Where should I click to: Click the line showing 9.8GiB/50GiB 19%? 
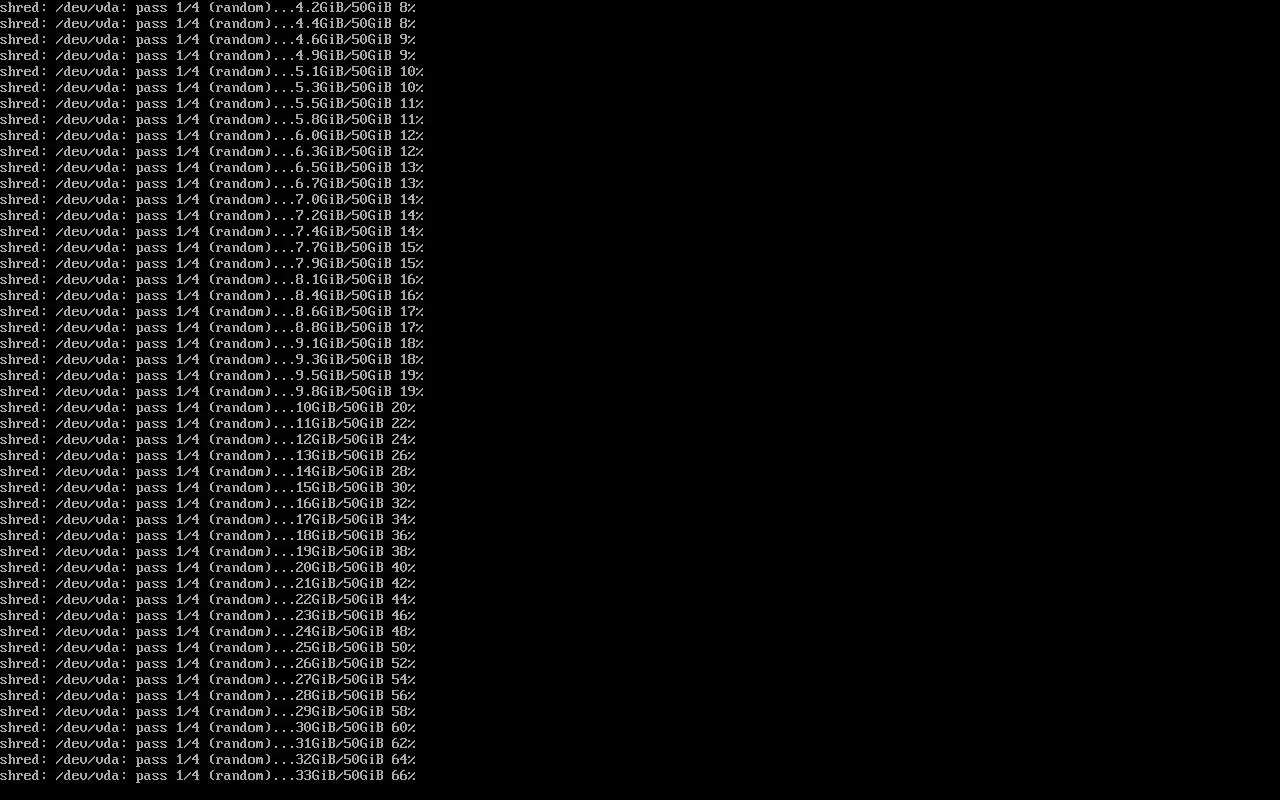[212, 392]
